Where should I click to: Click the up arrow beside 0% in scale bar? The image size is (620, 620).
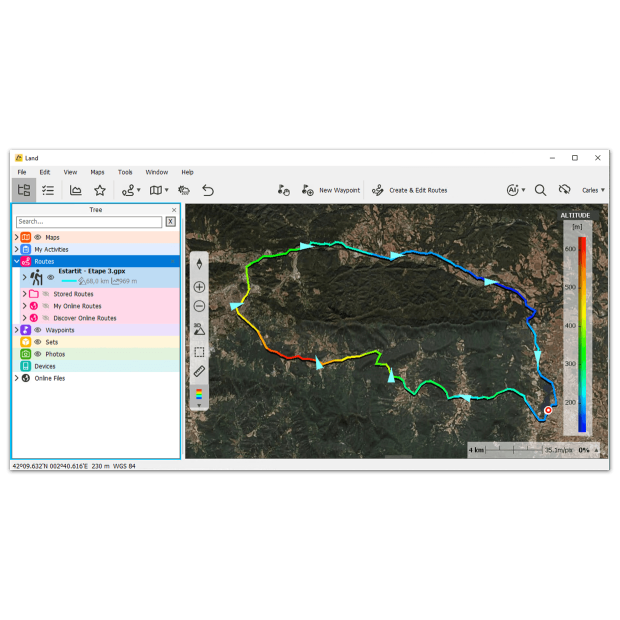pyautogui.click(x=596, y=450)
